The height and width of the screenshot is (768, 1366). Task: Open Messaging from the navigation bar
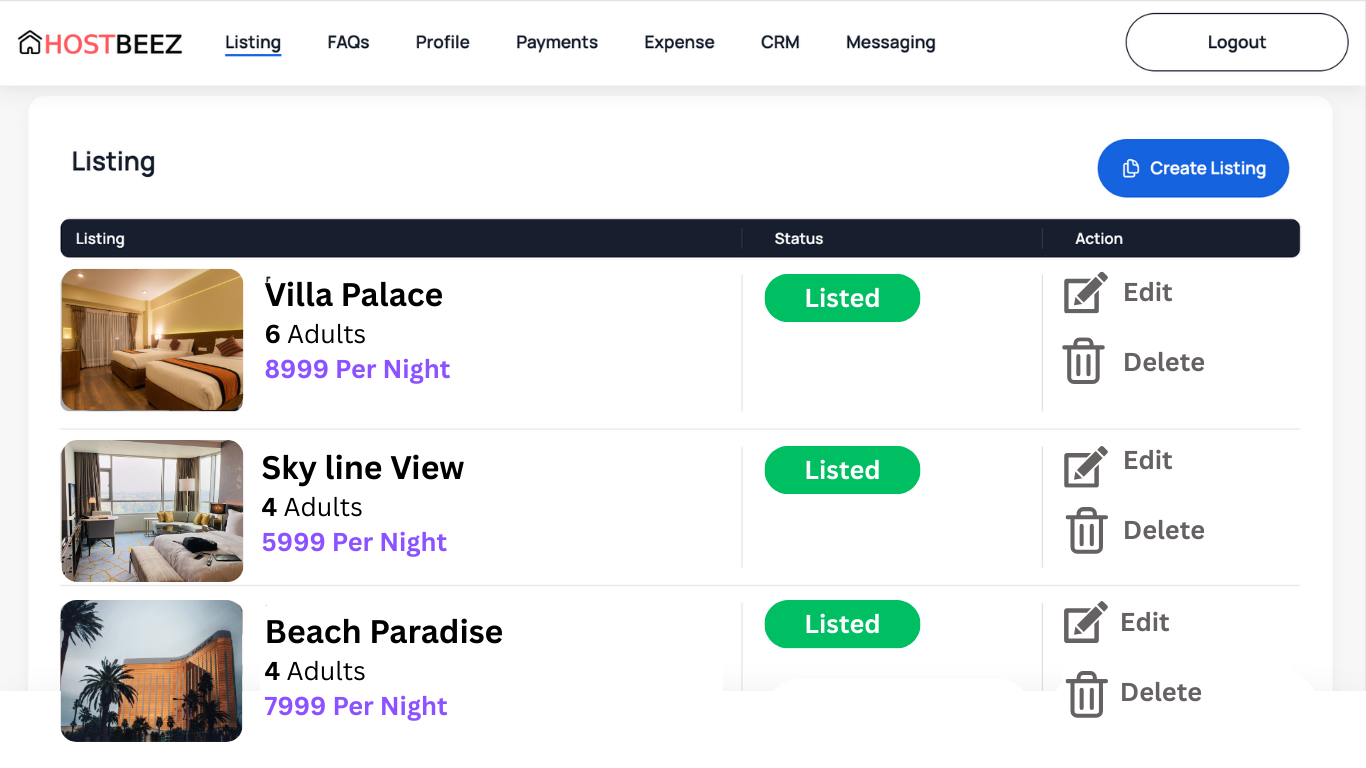pyautogui.click(x=890, y=42)
